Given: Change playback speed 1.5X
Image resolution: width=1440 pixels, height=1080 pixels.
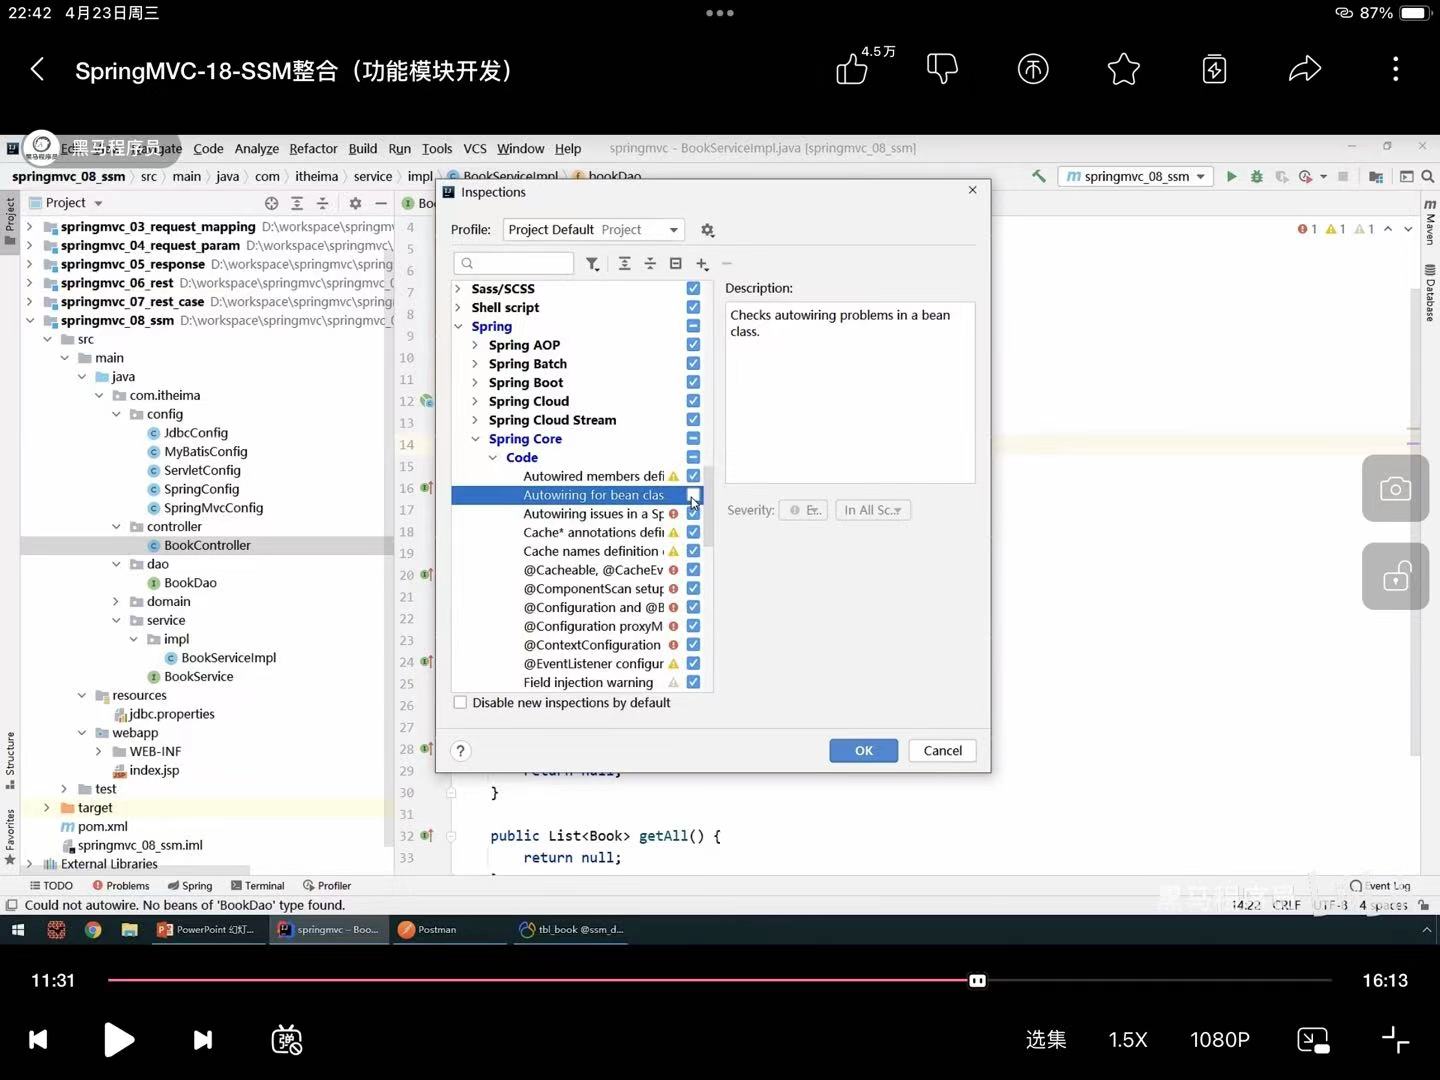Looking at the screenshot, I should pyautogui.click(x=1128, y=1040).
